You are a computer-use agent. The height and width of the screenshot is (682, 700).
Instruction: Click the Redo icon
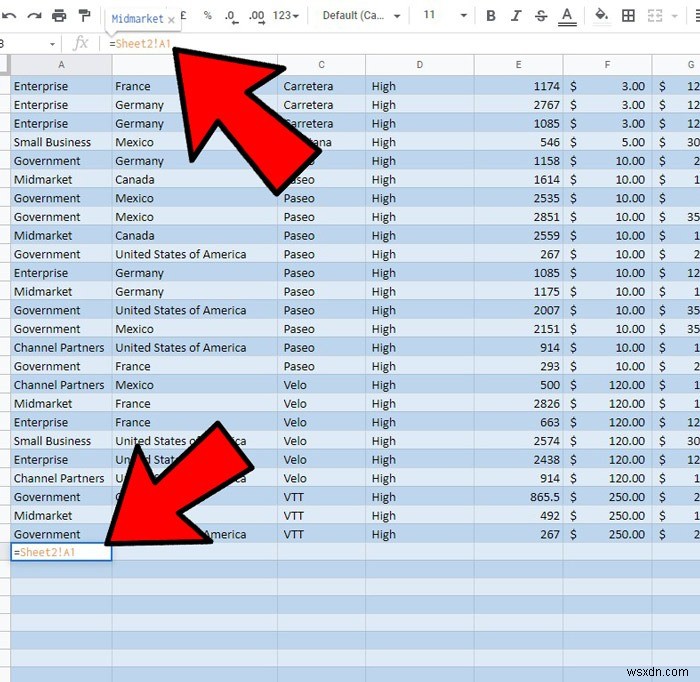pos(34,16)
